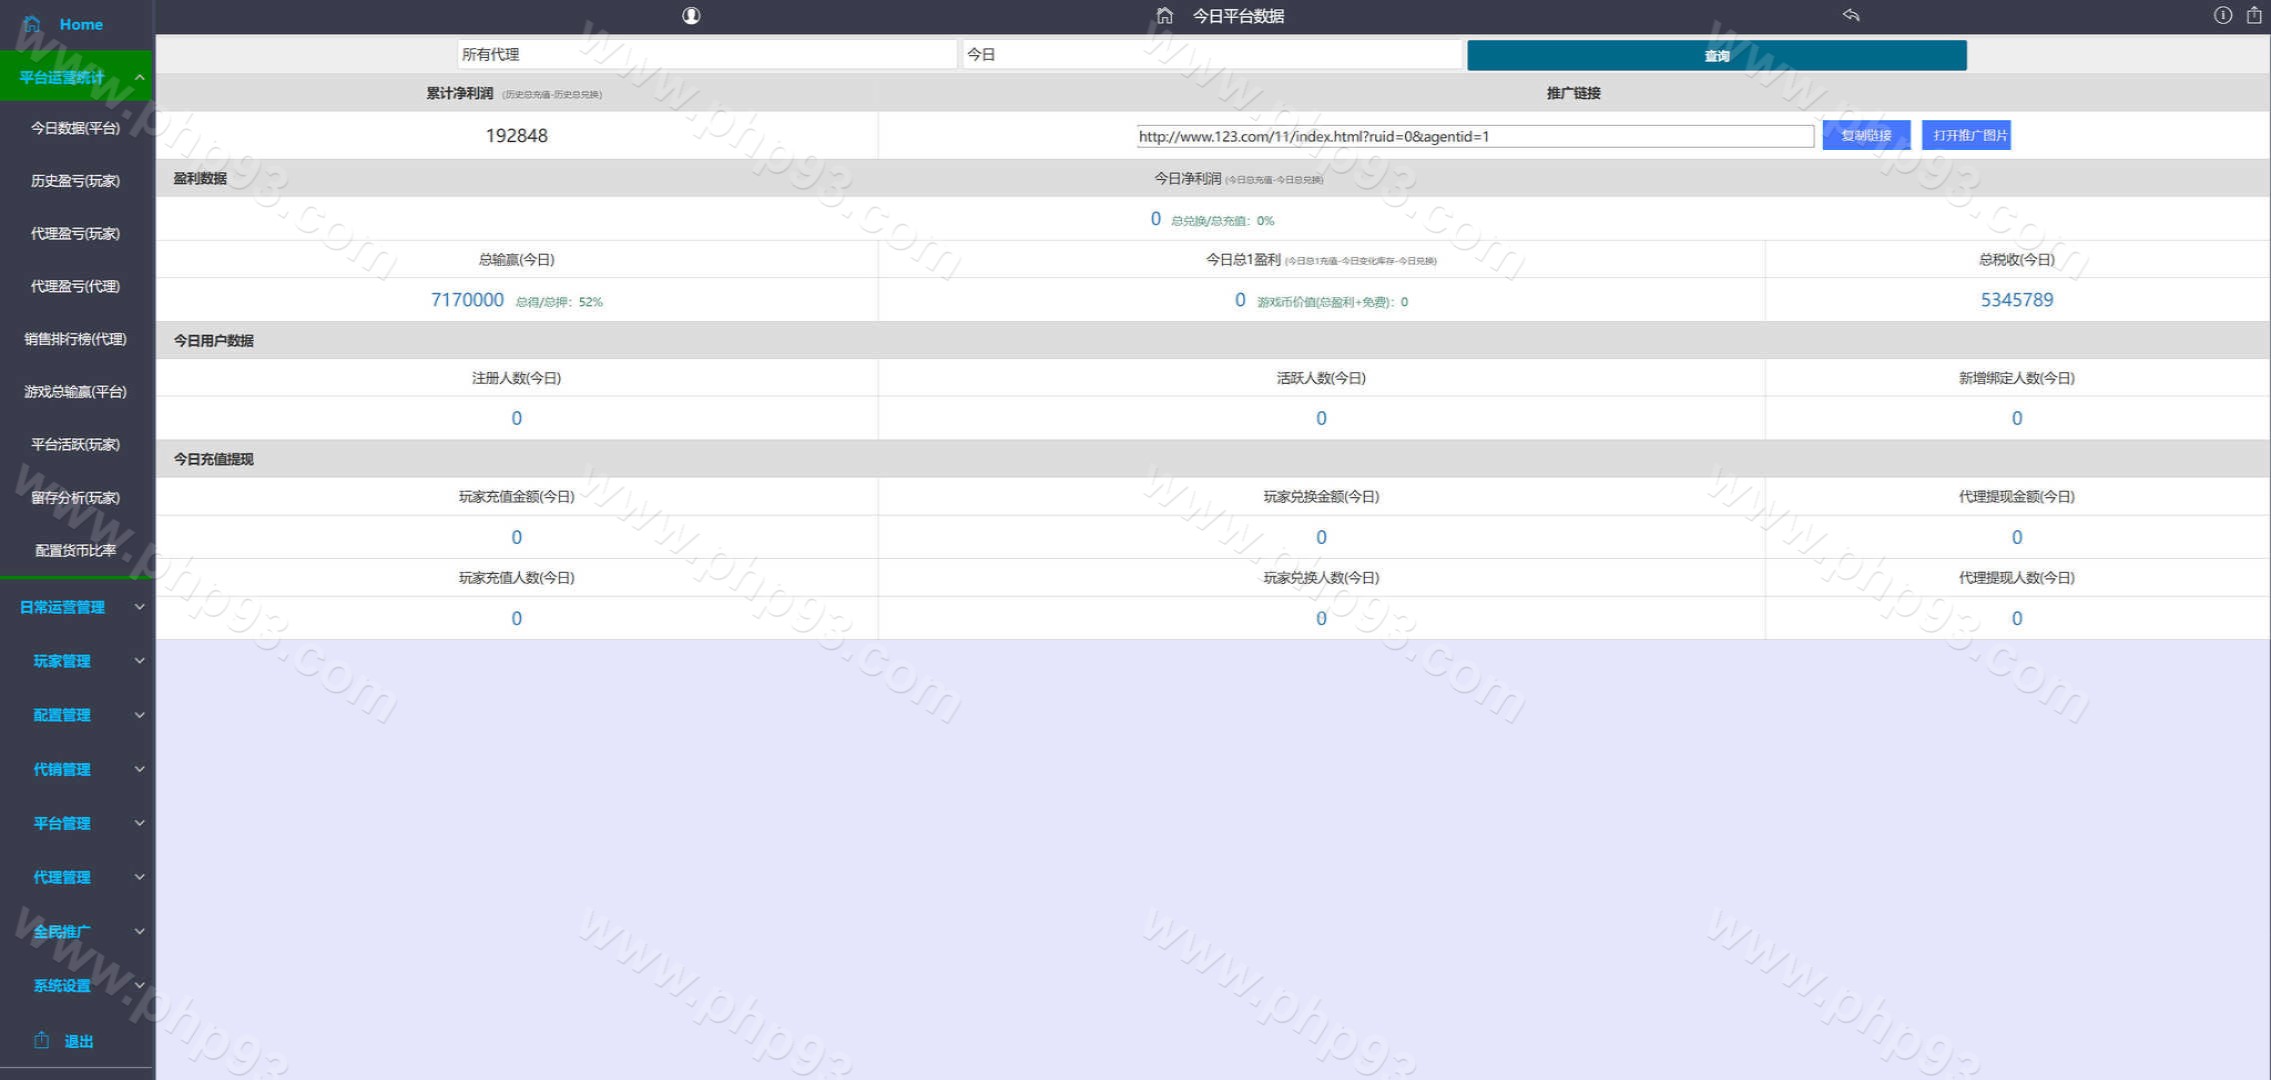Viewport: 2271px width, 1080px height.
Task: Open the 所有代理 agent dropdown
Action: (706, 55)
